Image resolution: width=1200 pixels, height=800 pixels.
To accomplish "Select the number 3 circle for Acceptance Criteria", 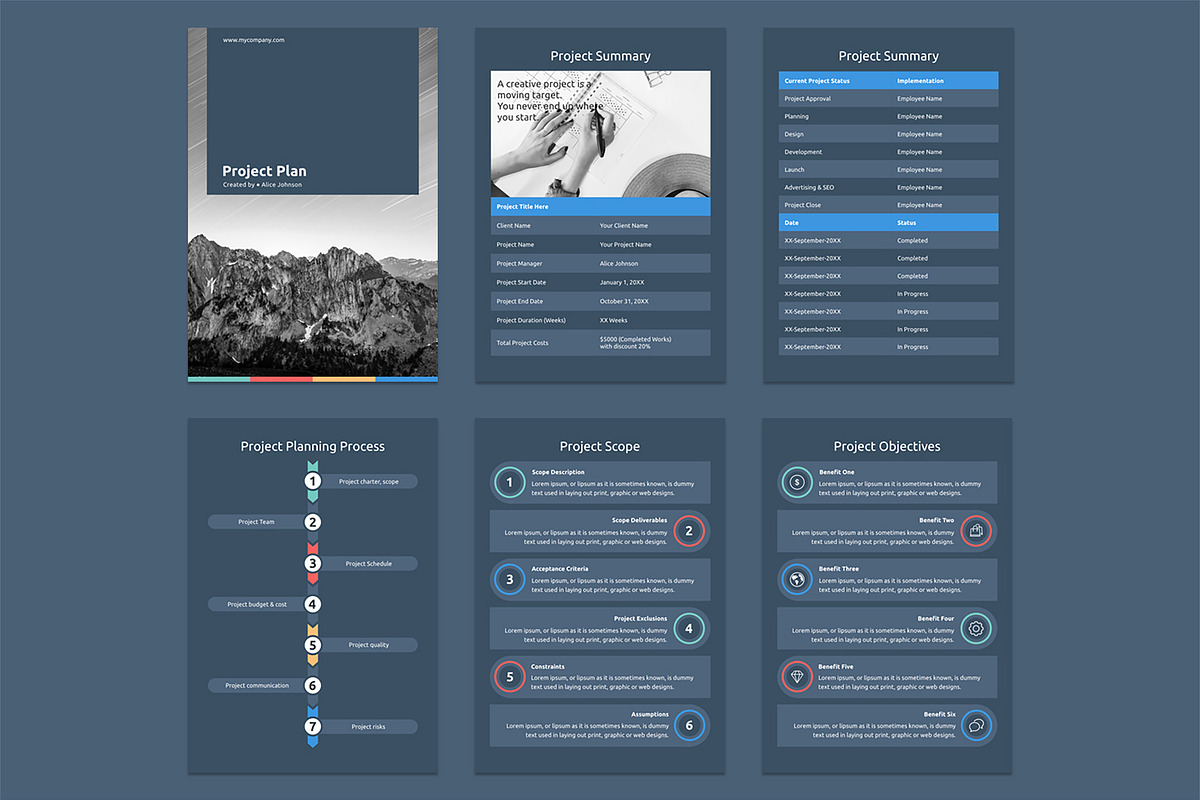I will [x=508, y=580].
